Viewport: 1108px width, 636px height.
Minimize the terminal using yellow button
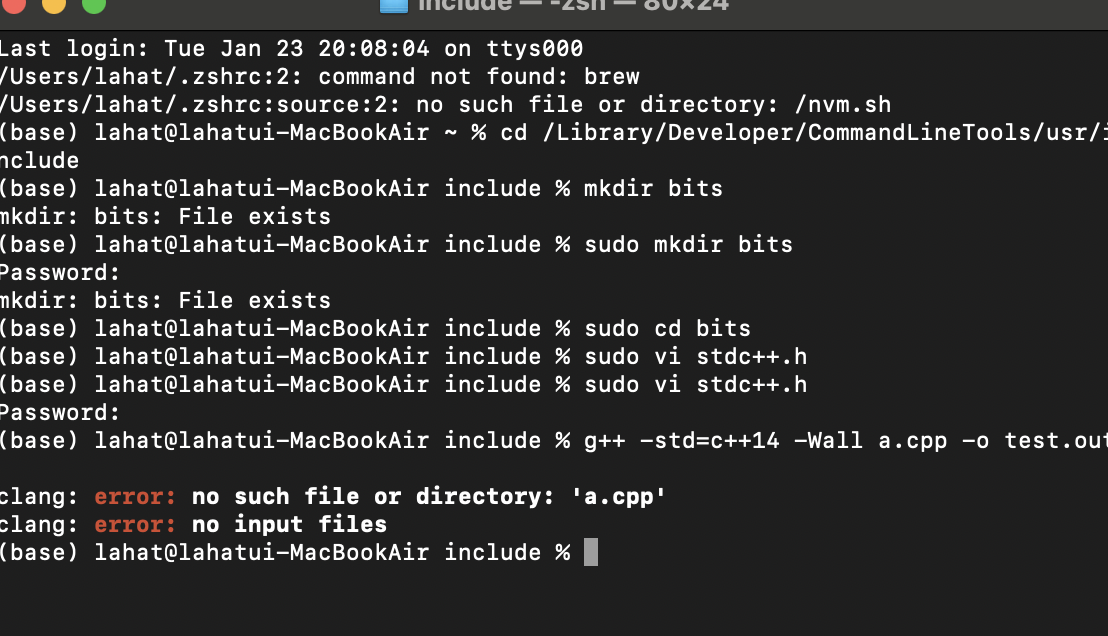[x=54, y=4]
